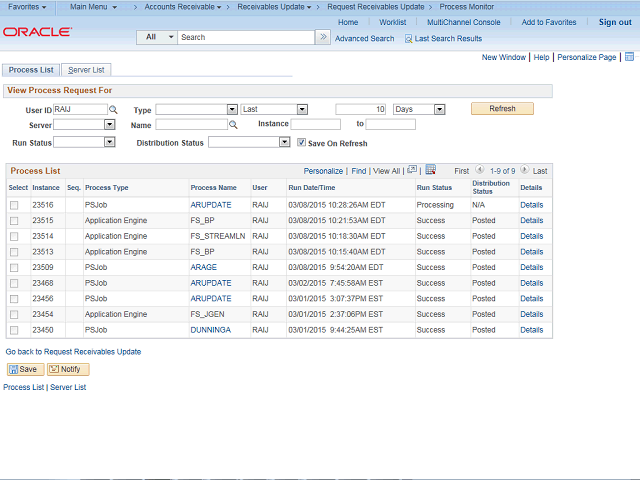
Task: Click the download grid spreadsheet icon
Action: click(x=430, y=170)
